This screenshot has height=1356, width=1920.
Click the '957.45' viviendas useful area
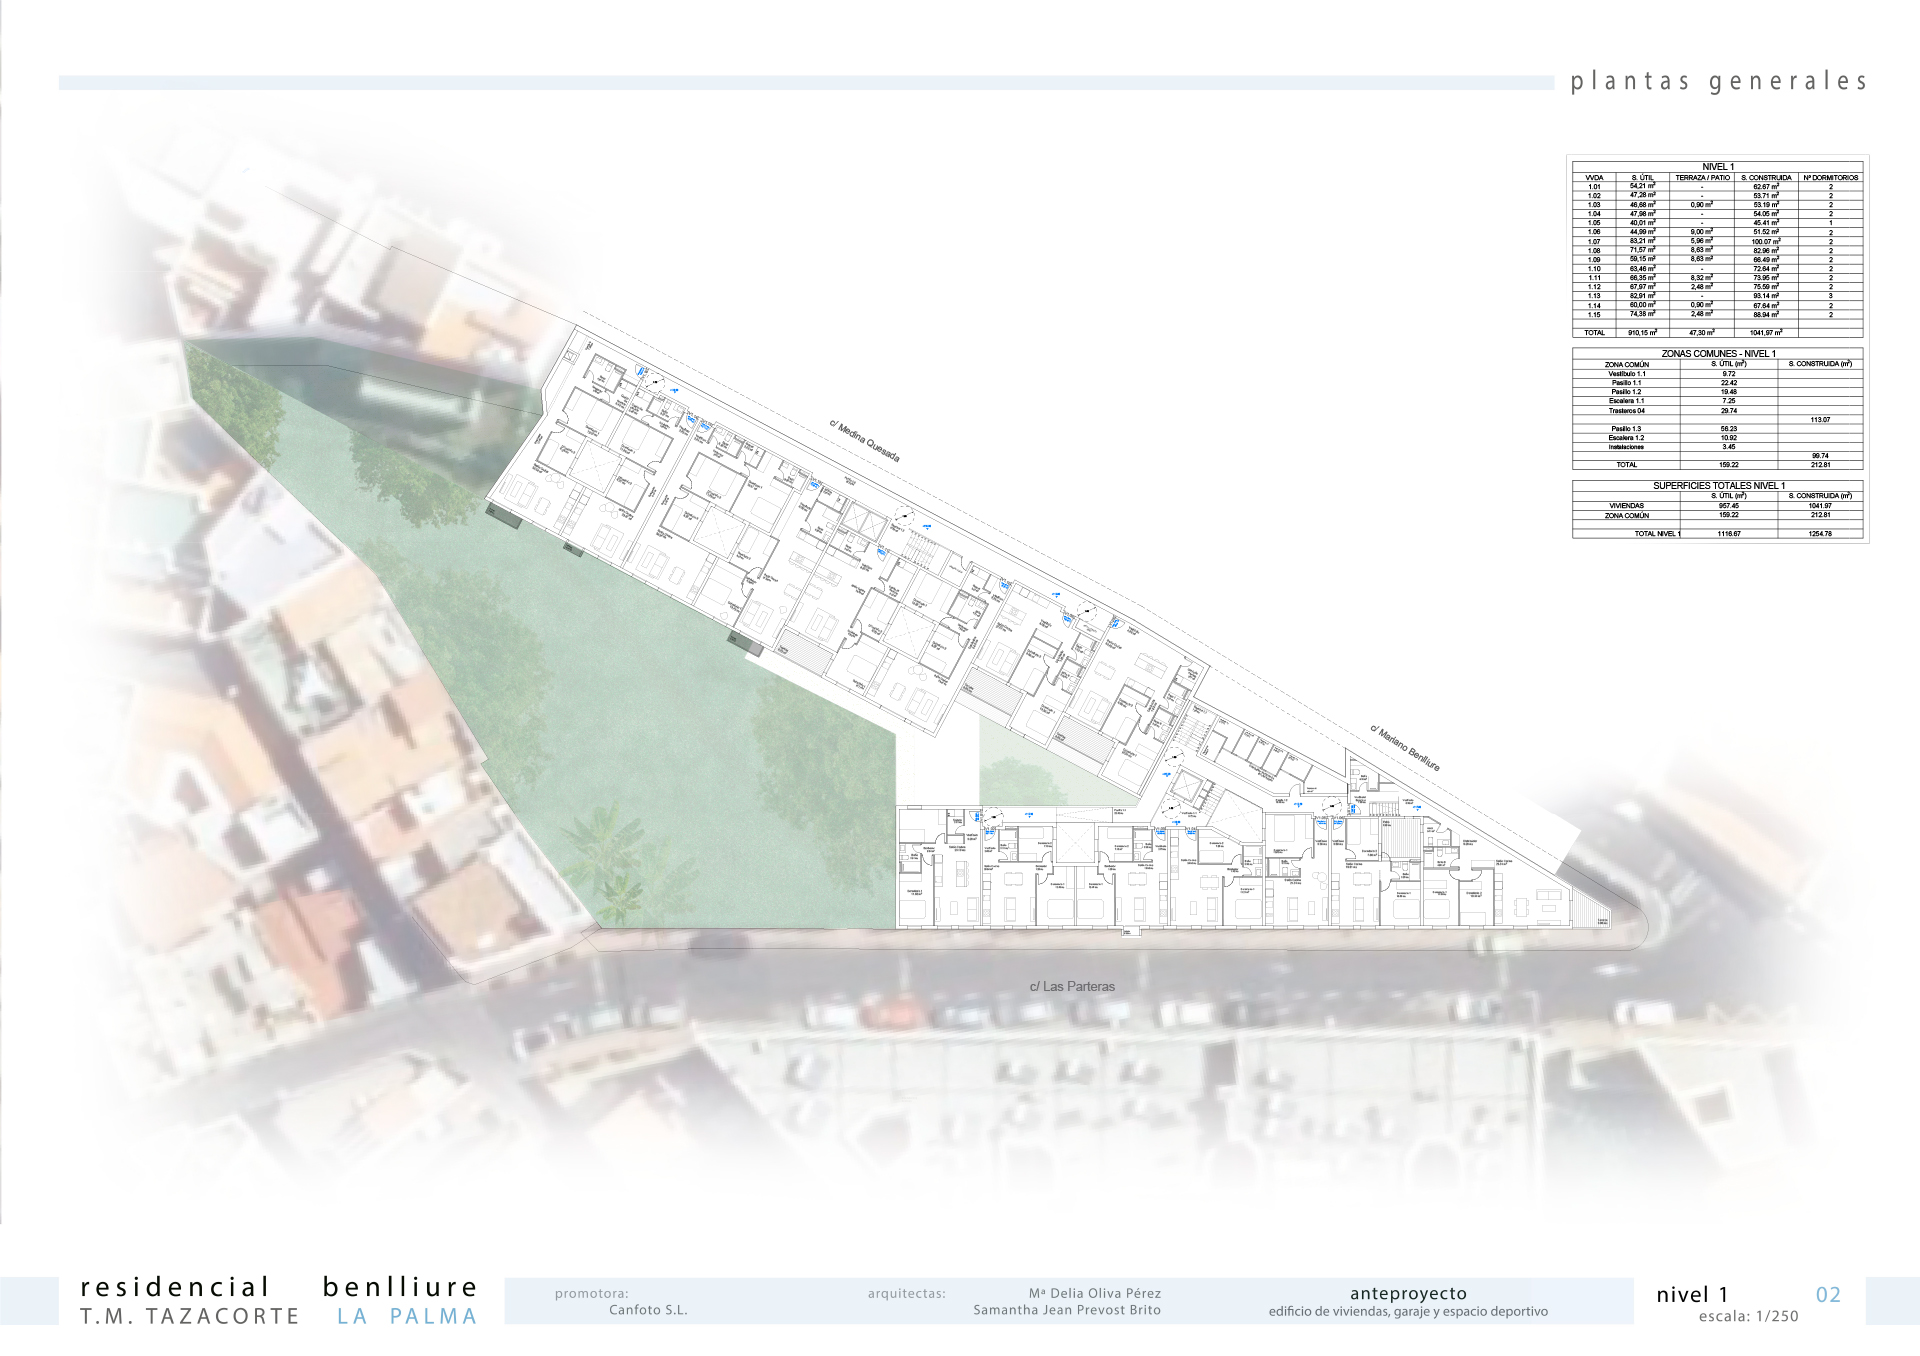coord(1729,506)
